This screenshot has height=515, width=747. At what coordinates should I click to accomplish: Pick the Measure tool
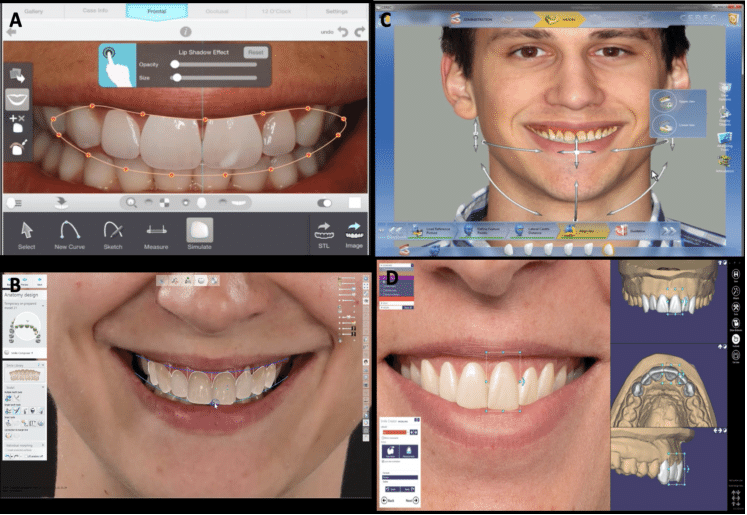pyautogui.click(x=154, y=232)
